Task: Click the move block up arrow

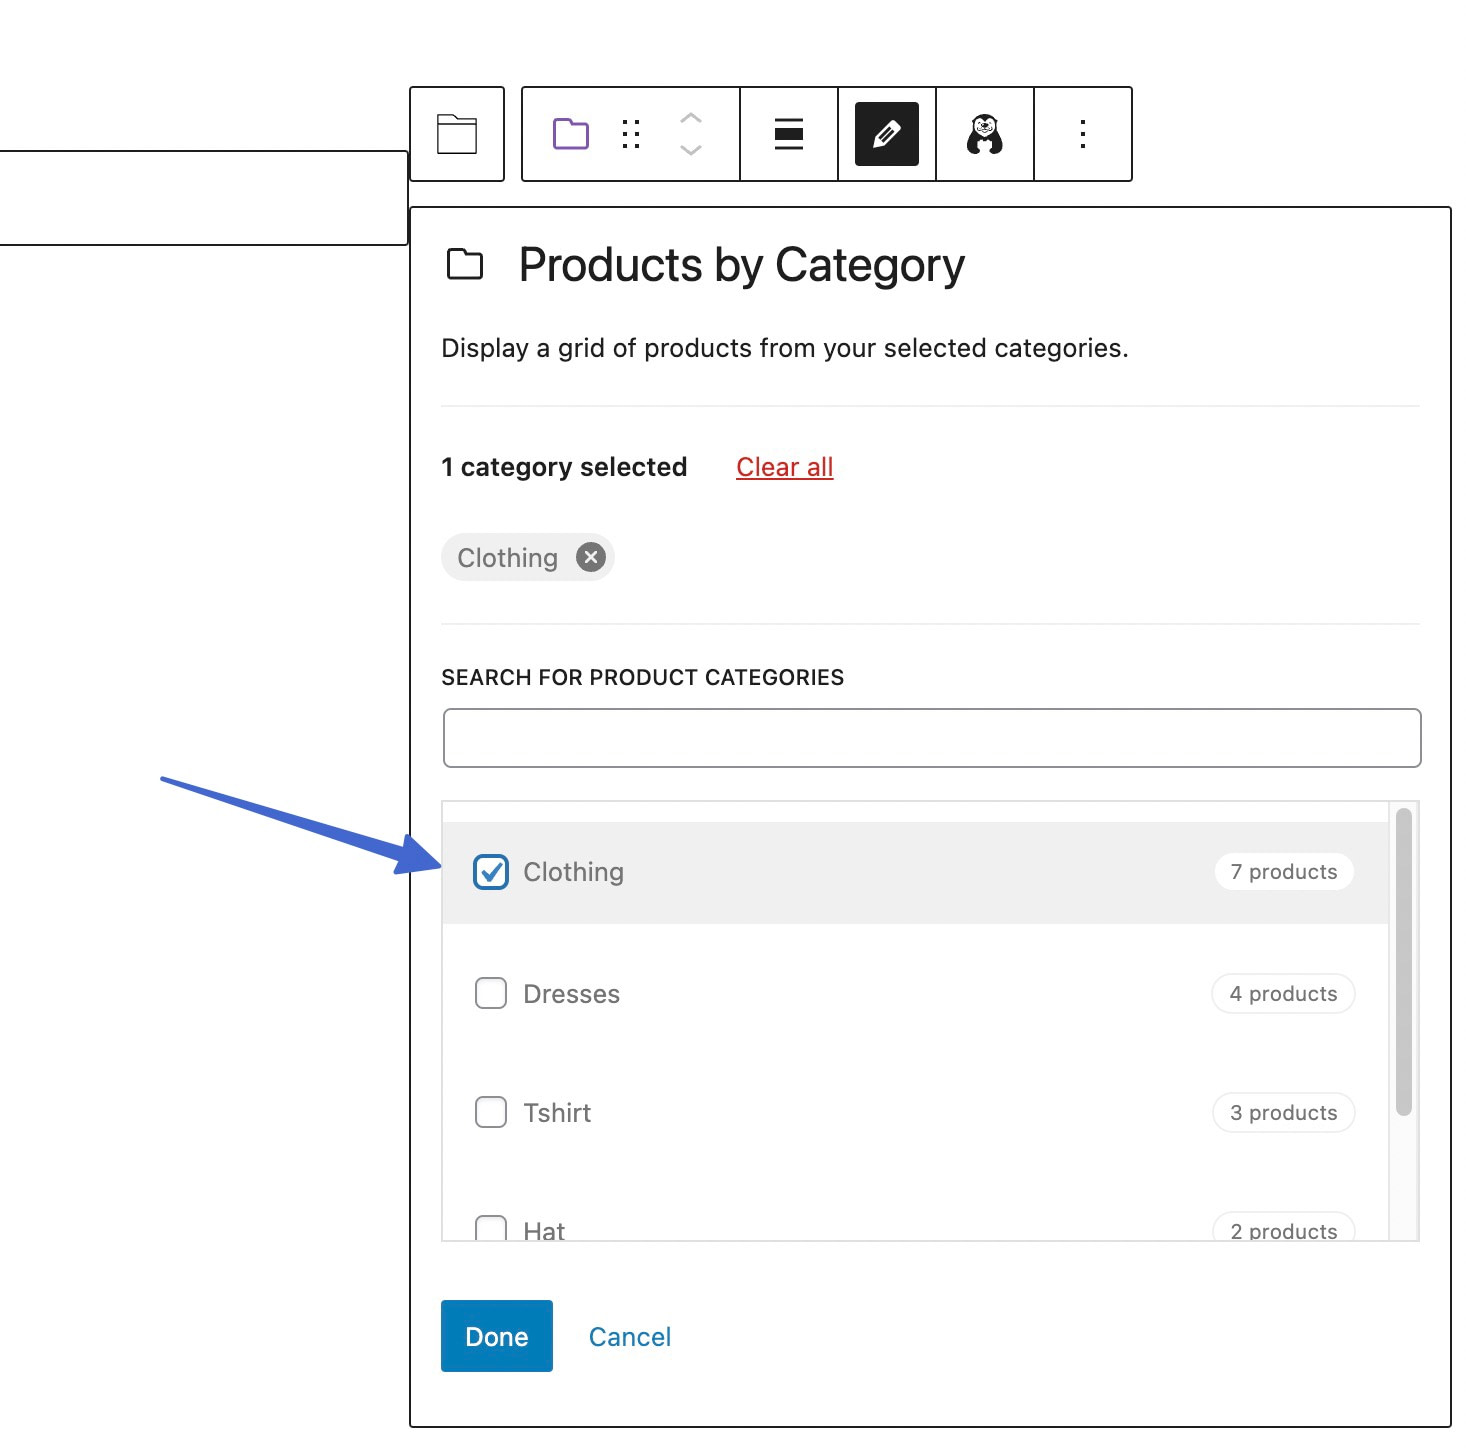Action: (689, 118)
